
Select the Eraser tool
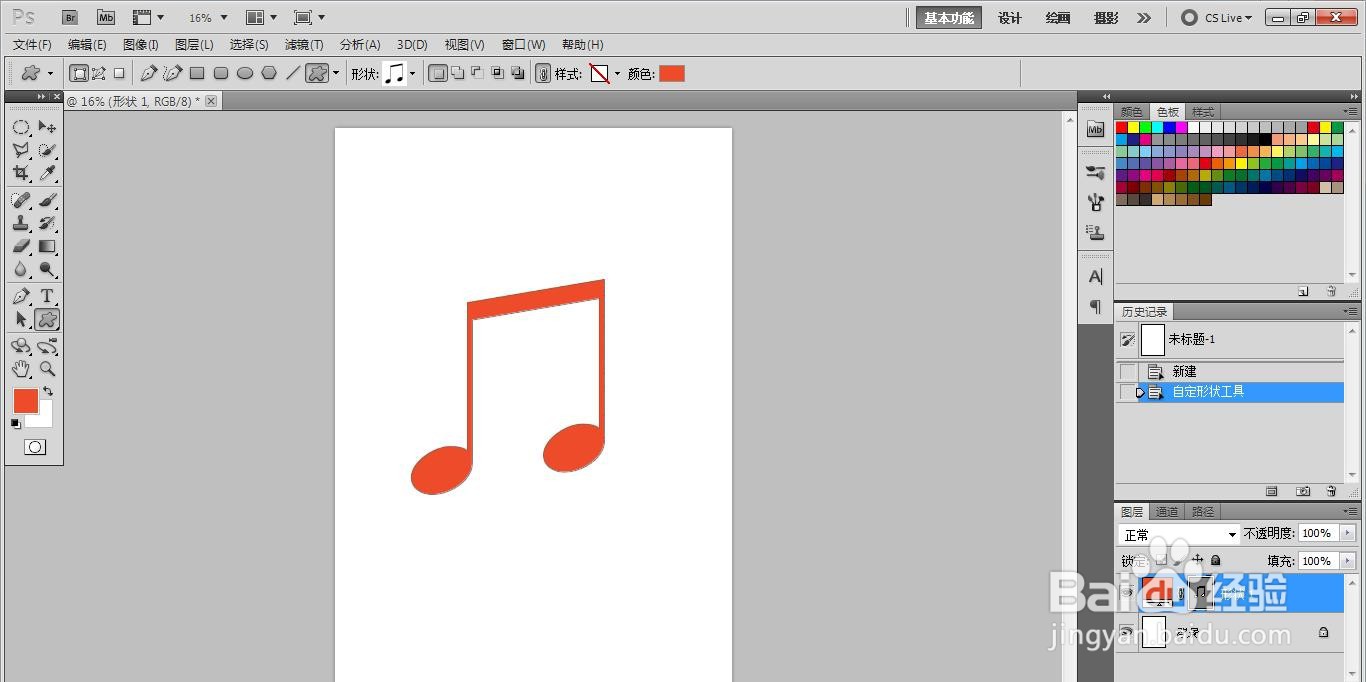point(21,246)
